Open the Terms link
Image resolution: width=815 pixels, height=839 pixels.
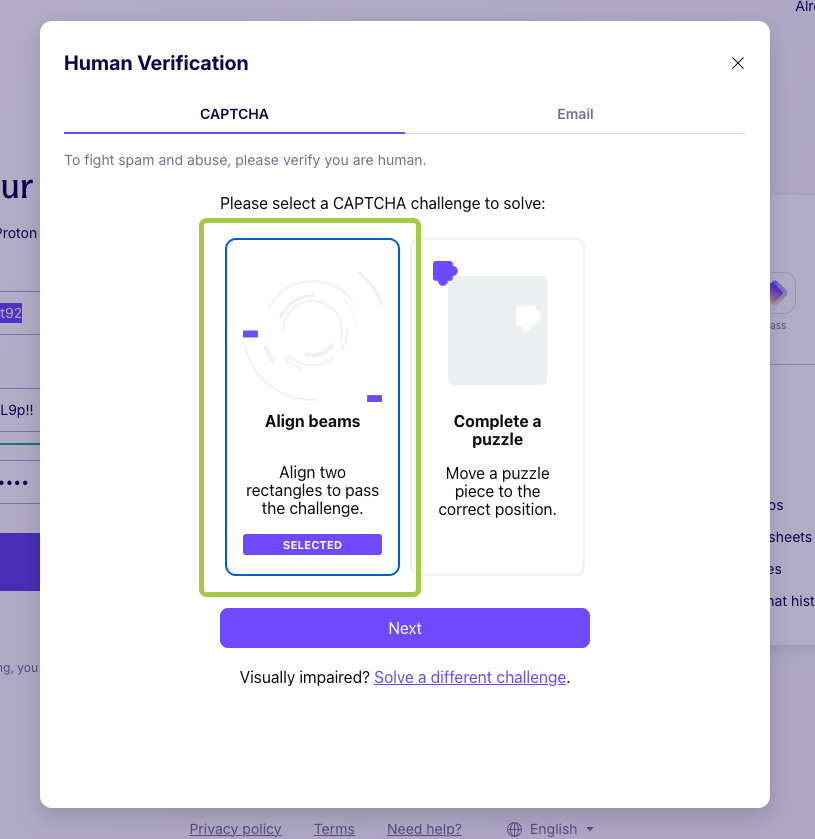[x=333, y=829]
